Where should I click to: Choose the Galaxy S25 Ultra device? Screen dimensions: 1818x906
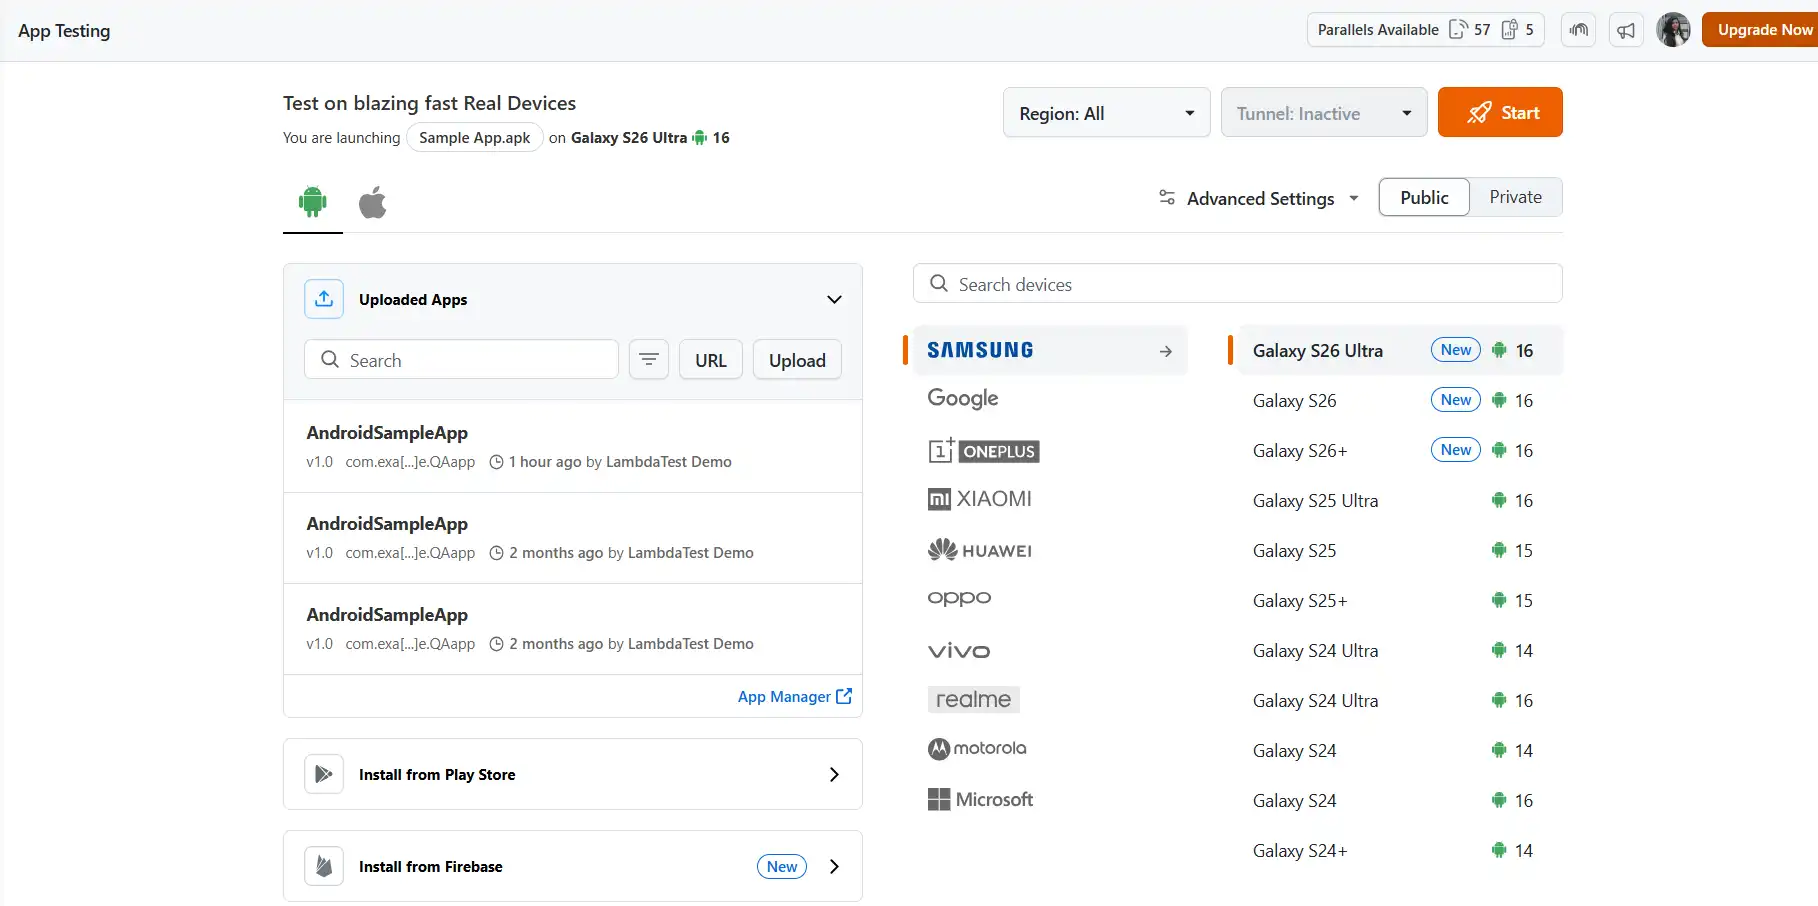[x=1400, y=500]
